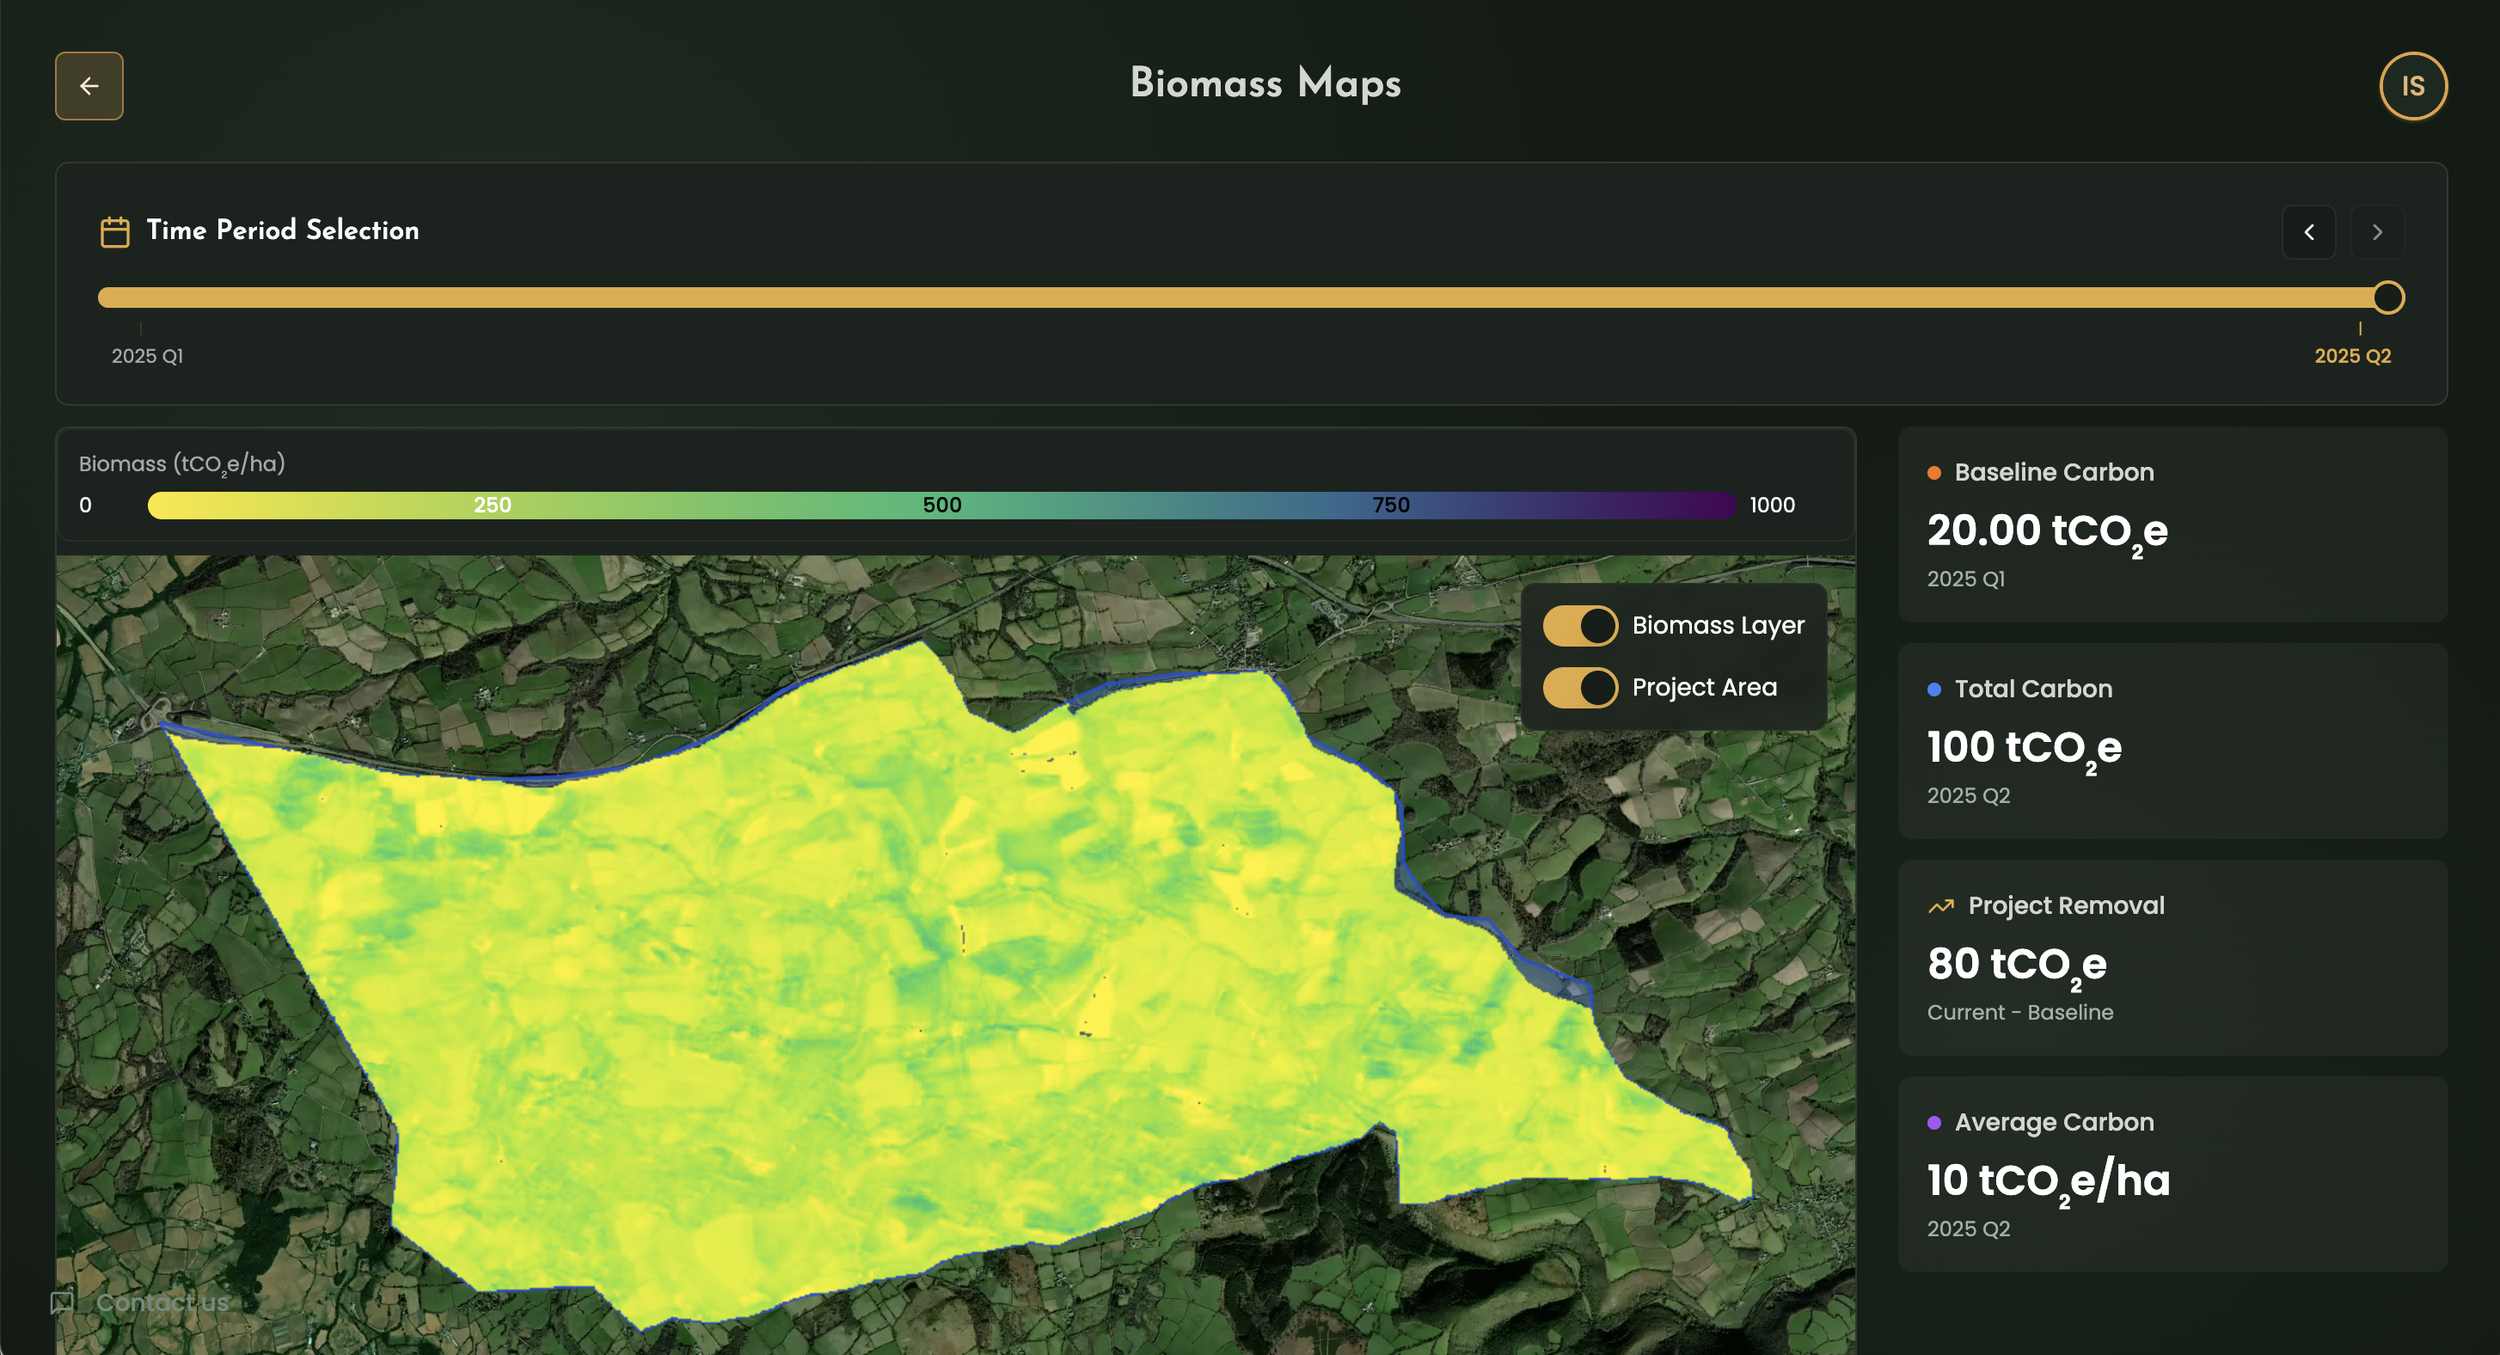The width and height of the screenshot is (2500, 1355).
Task: Click the biomass color scale at 500
Action: click(x=941, y=505)
